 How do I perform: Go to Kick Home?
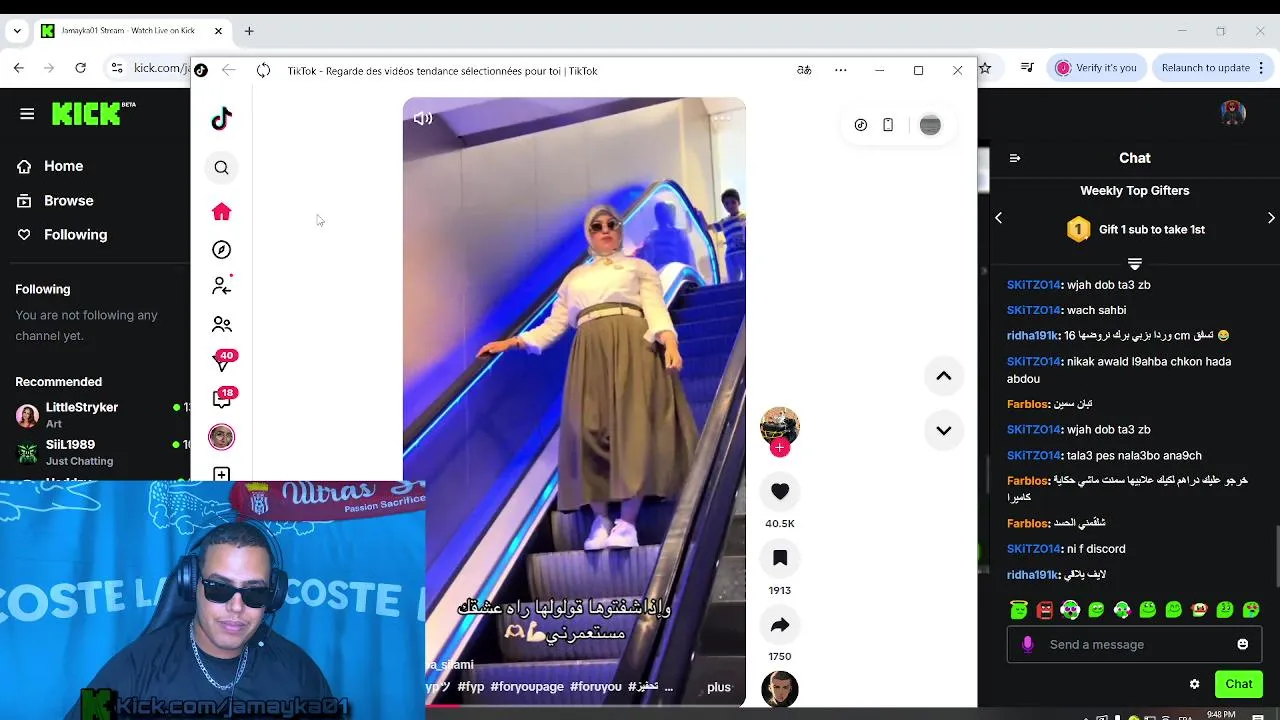63,166
